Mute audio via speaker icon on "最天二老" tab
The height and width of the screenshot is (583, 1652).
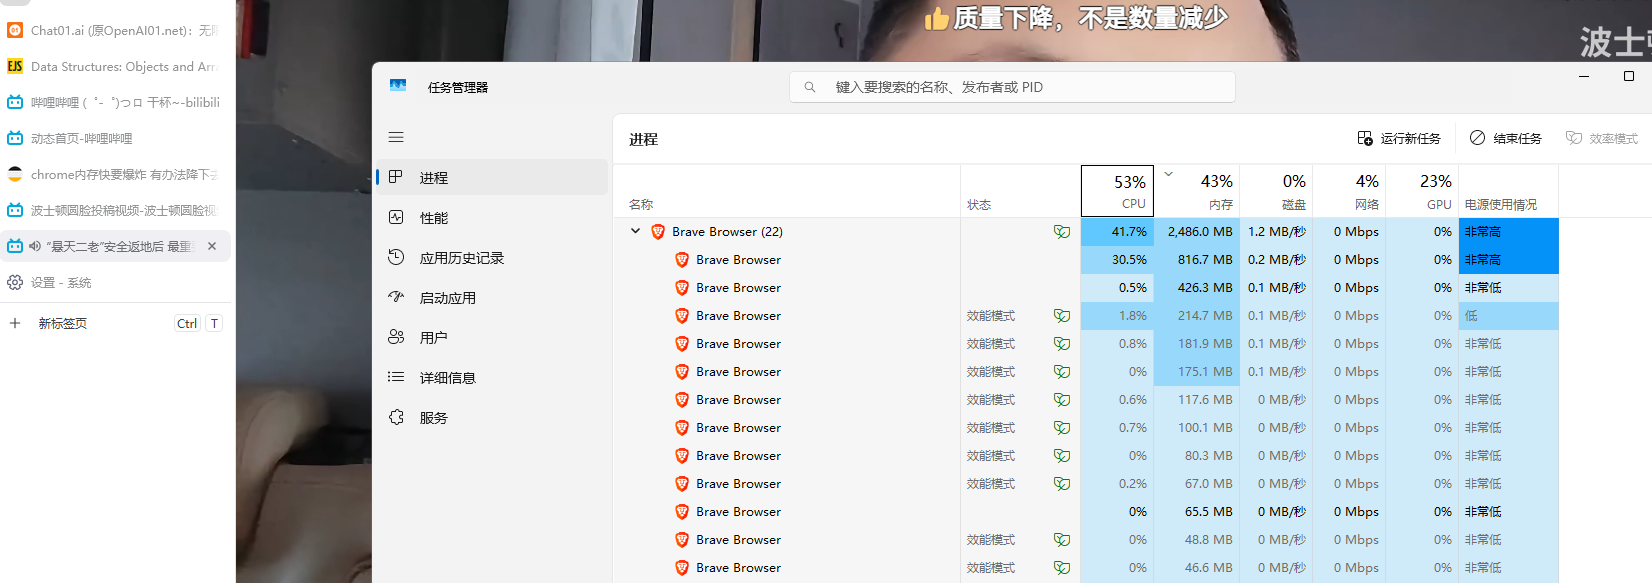click(x=35, y=246)
